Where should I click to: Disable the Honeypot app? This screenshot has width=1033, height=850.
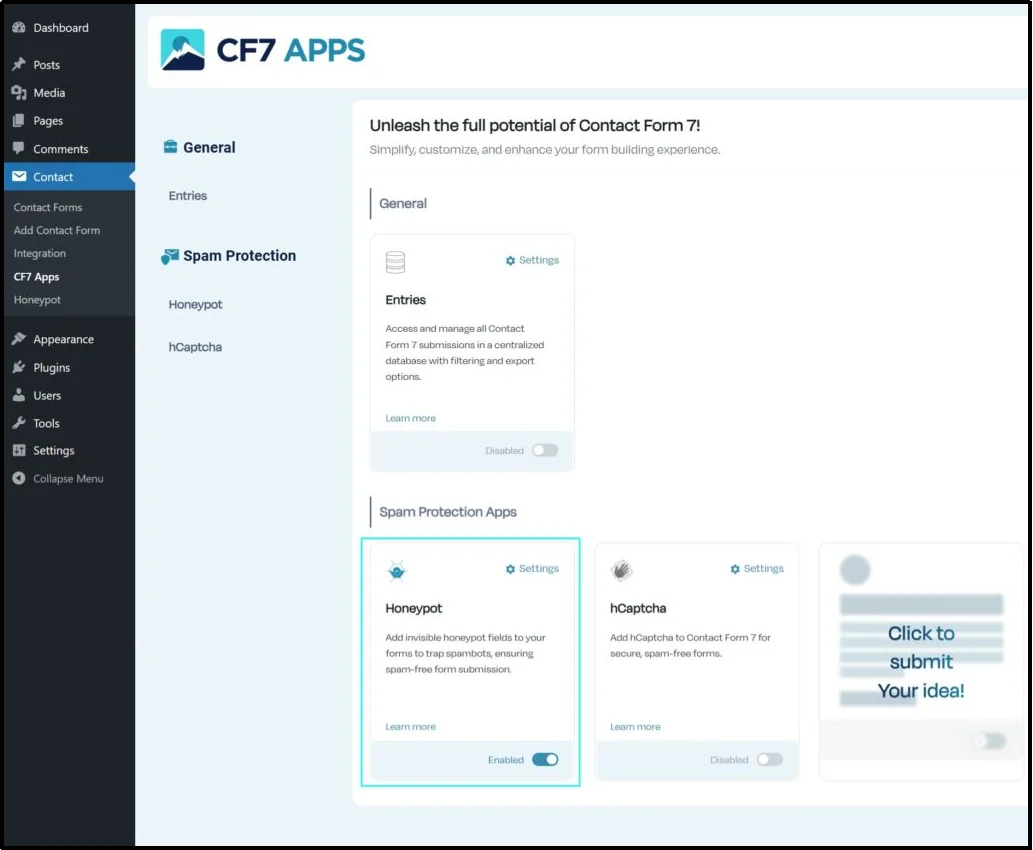[x=546, y=759]
